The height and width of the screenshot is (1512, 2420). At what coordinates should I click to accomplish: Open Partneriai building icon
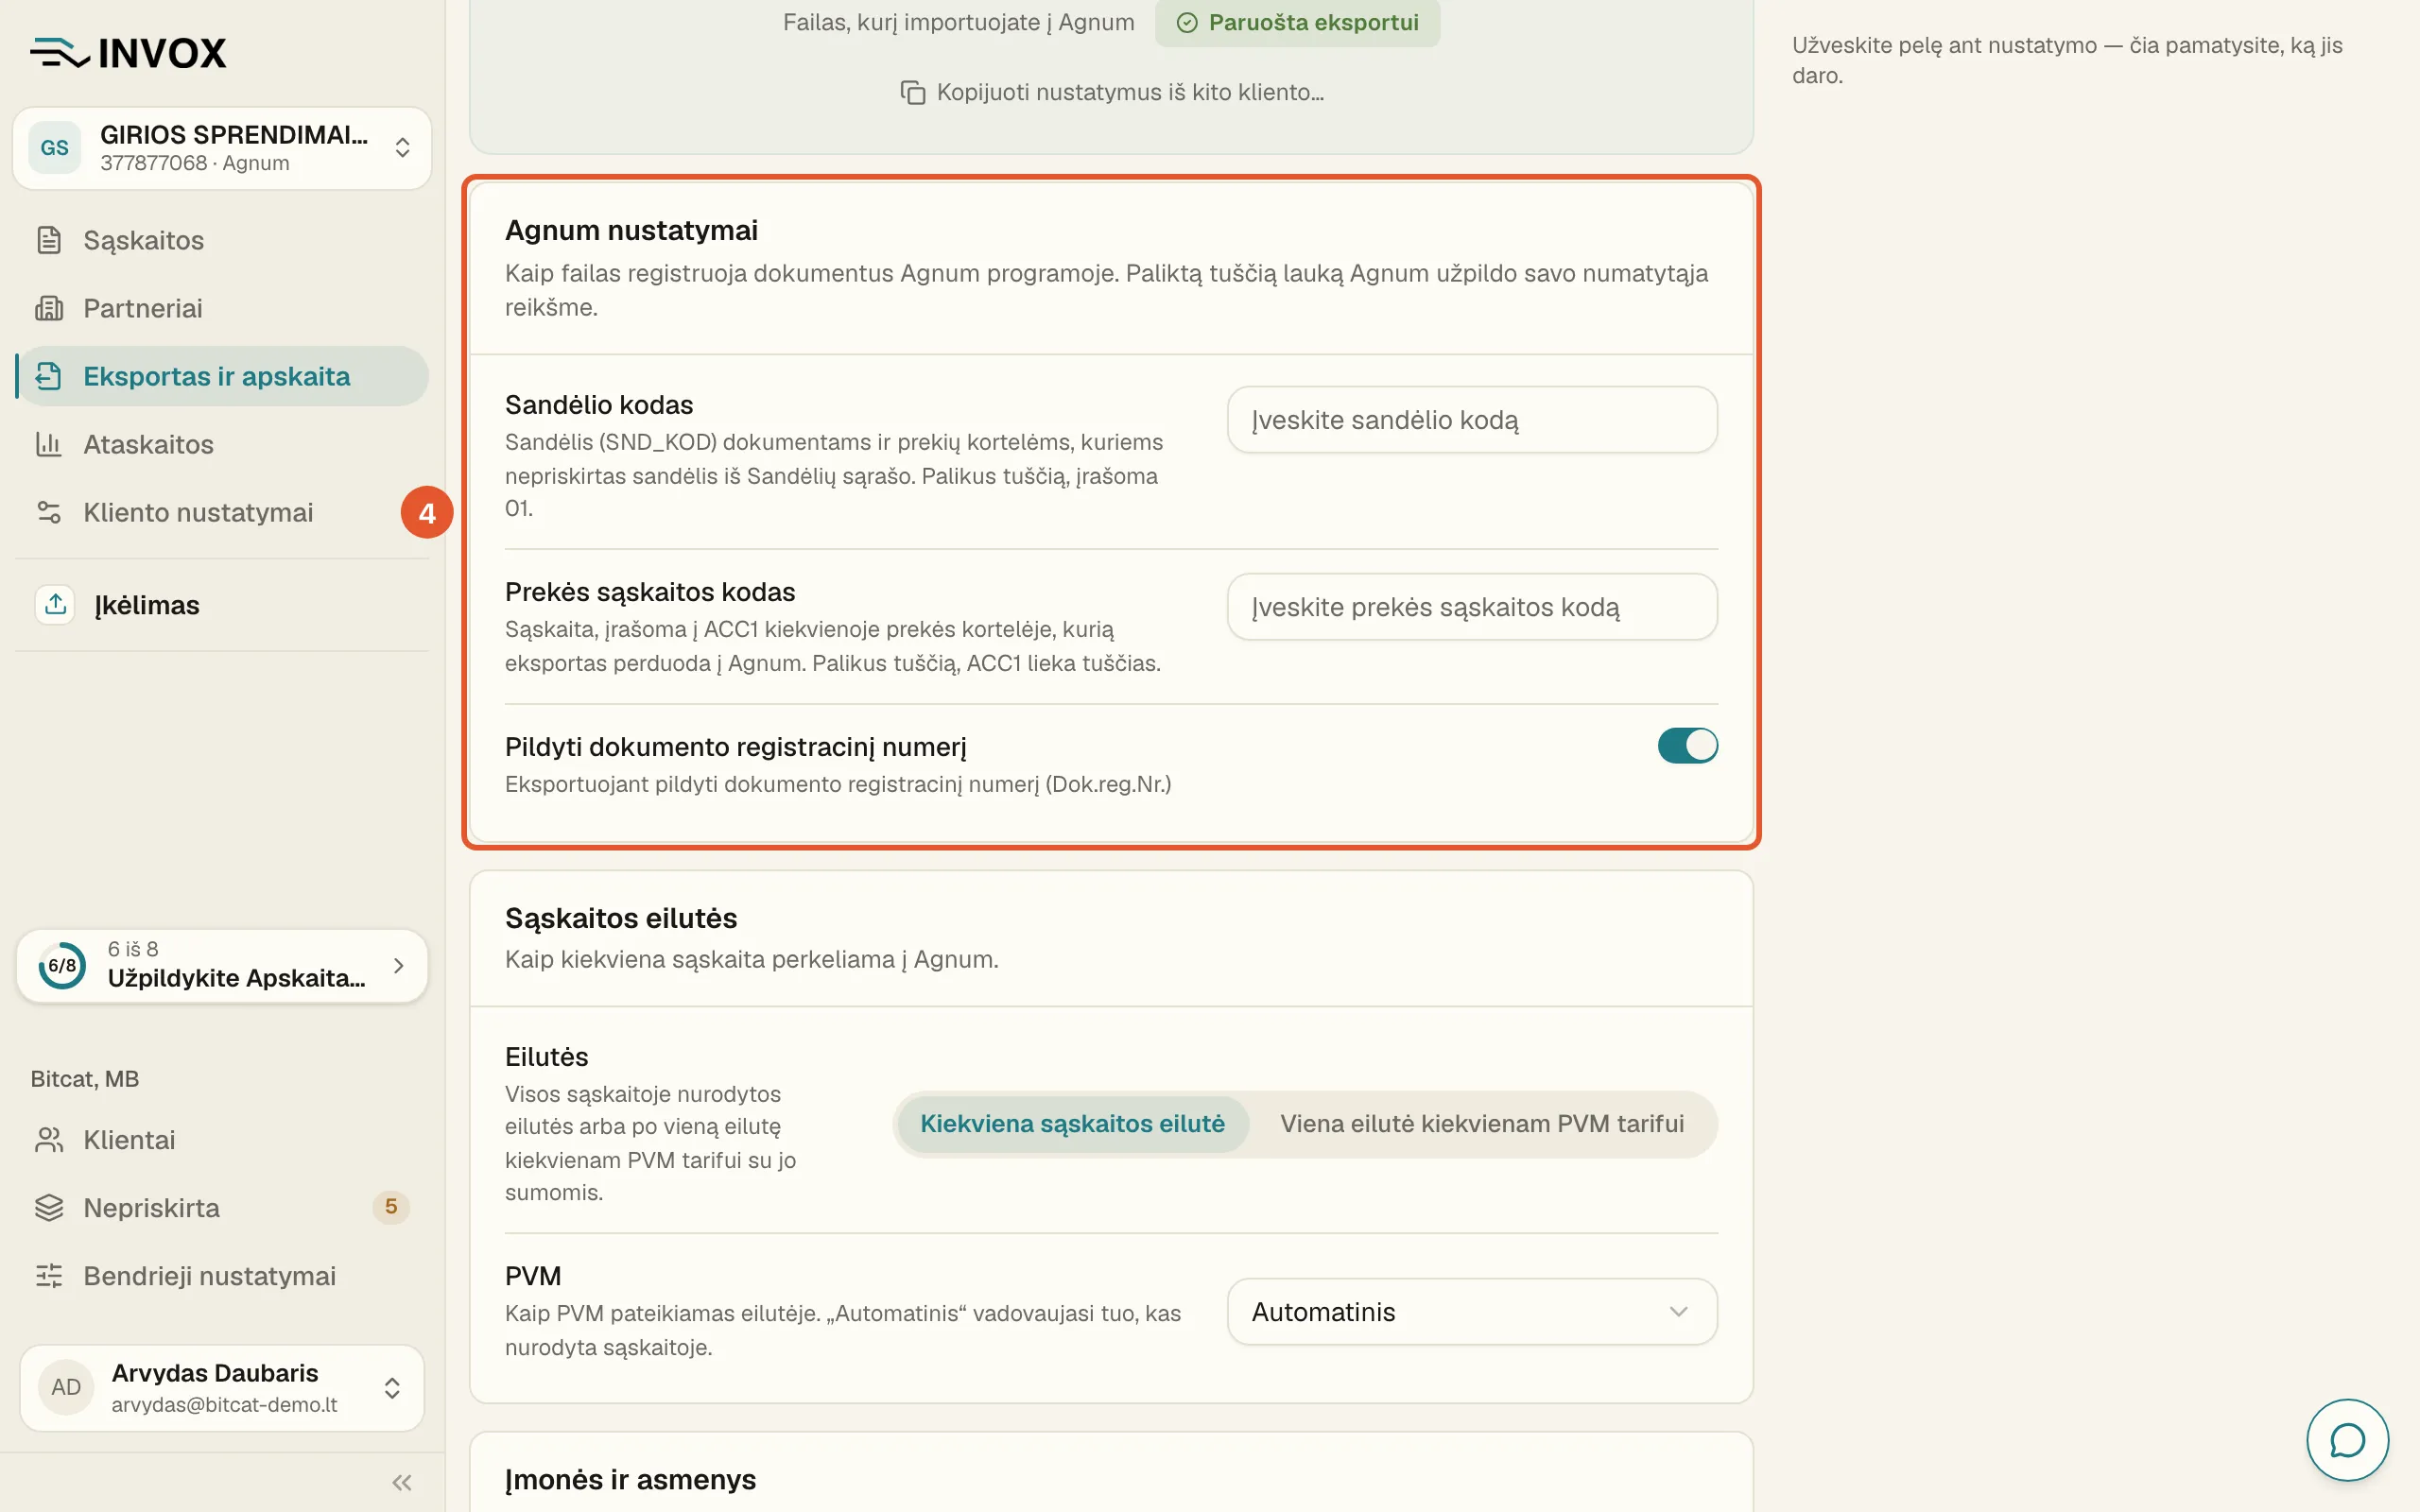[x=49, y=308]
